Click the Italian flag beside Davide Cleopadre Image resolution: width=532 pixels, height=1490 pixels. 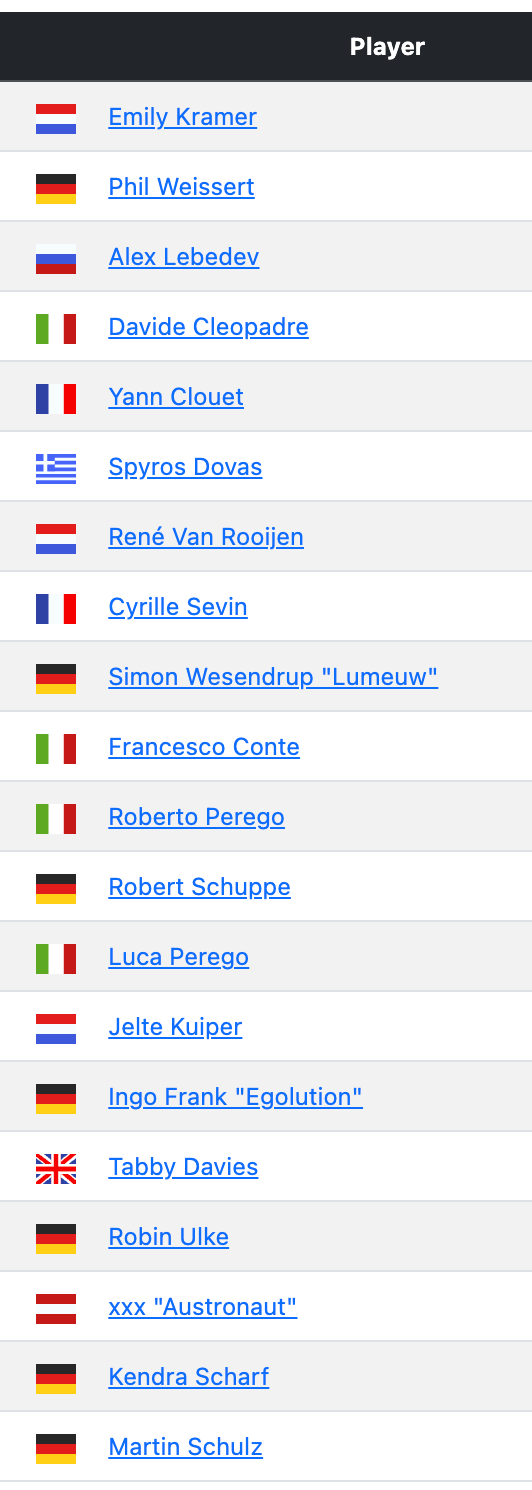56,328
